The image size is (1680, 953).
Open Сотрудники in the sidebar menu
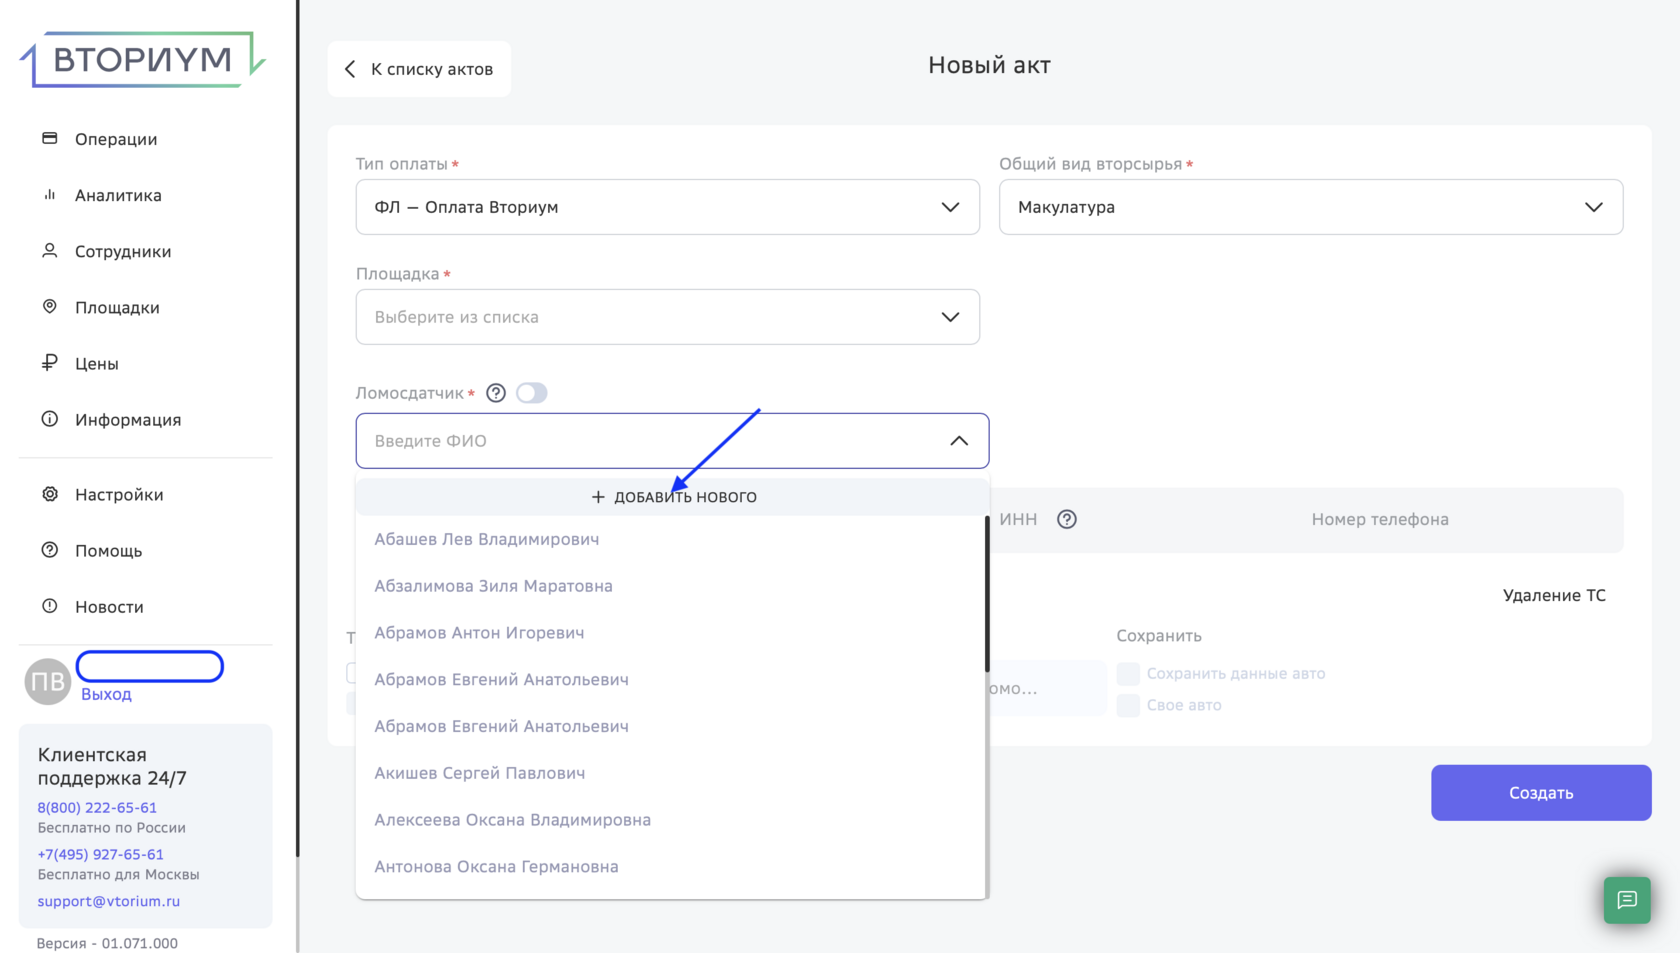point(123,251)
